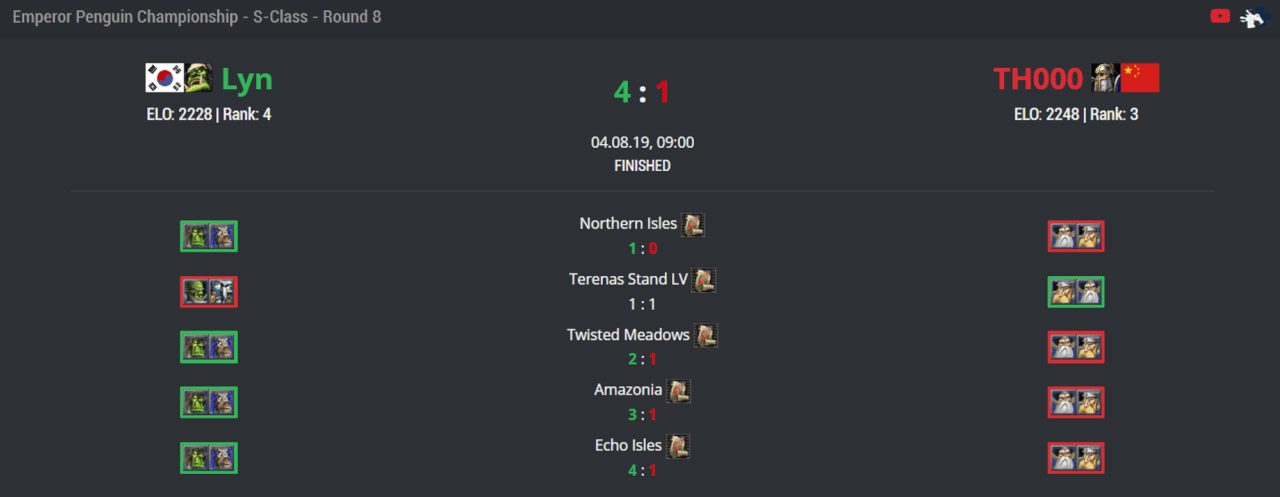1280x497 pixels.
Task: Open the Northern Isles map scroll icon
Action: coord(693,224)
